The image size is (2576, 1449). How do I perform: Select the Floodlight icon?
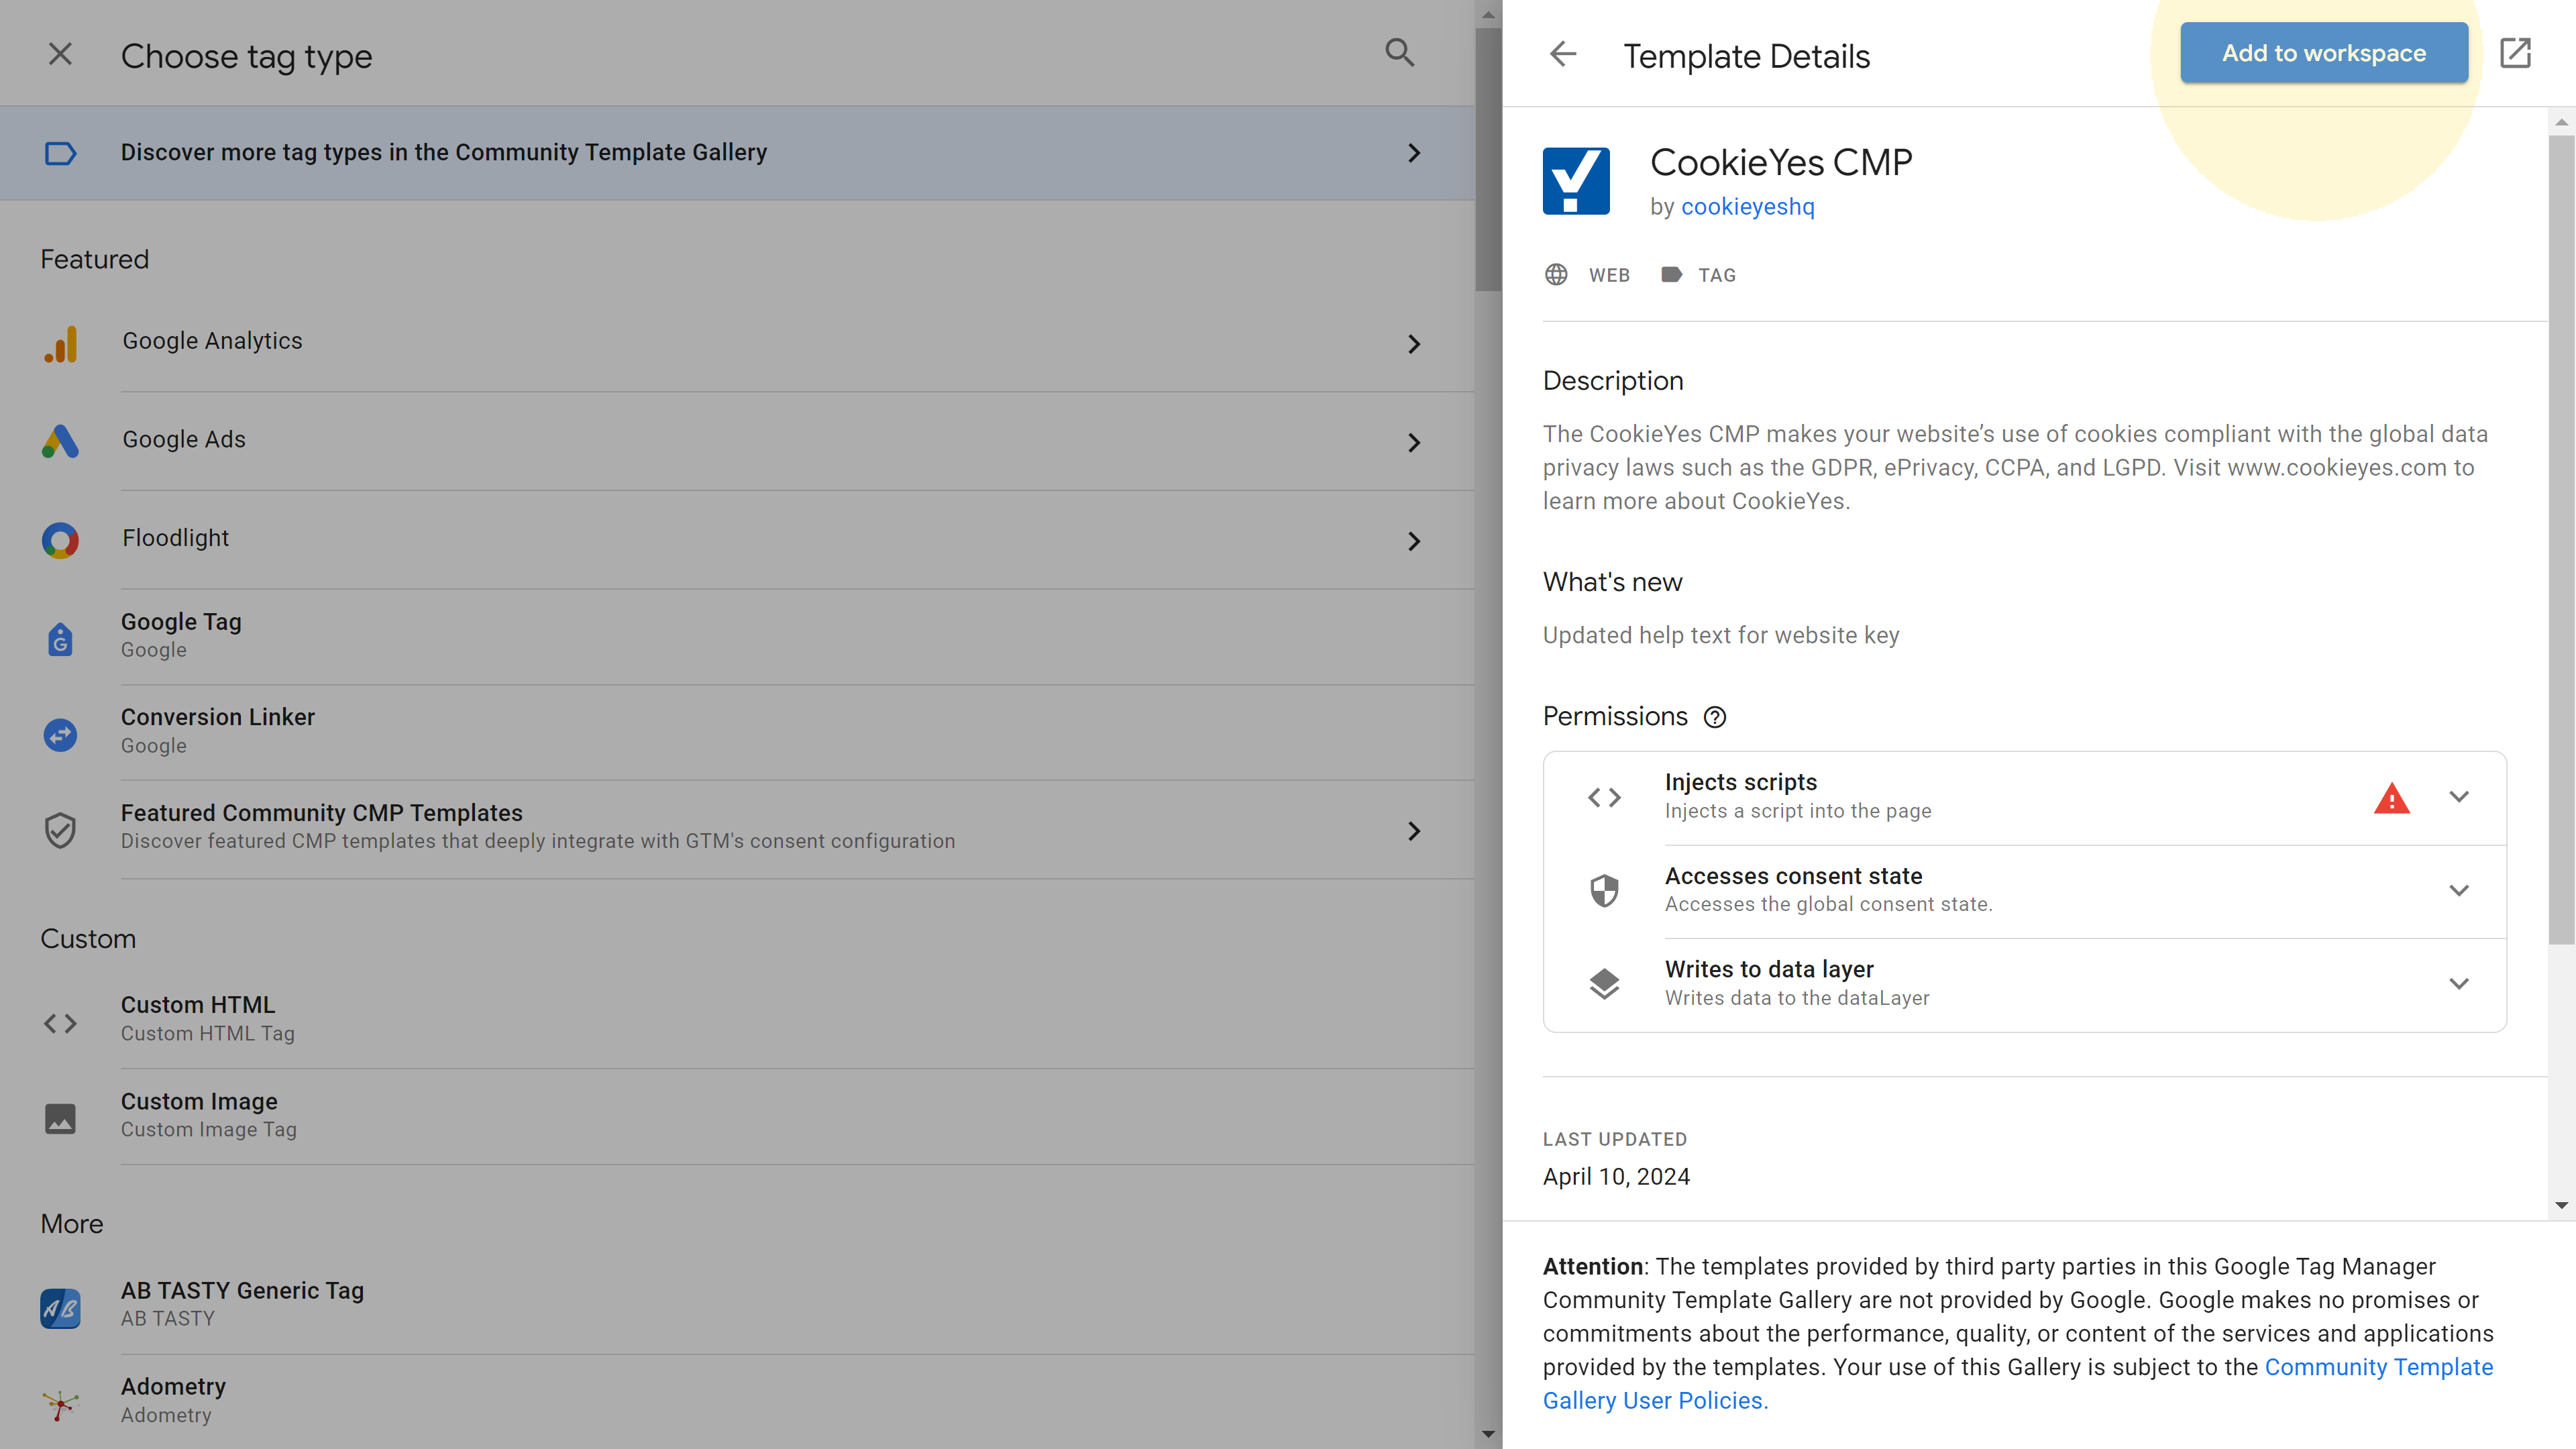click(60, 541)
